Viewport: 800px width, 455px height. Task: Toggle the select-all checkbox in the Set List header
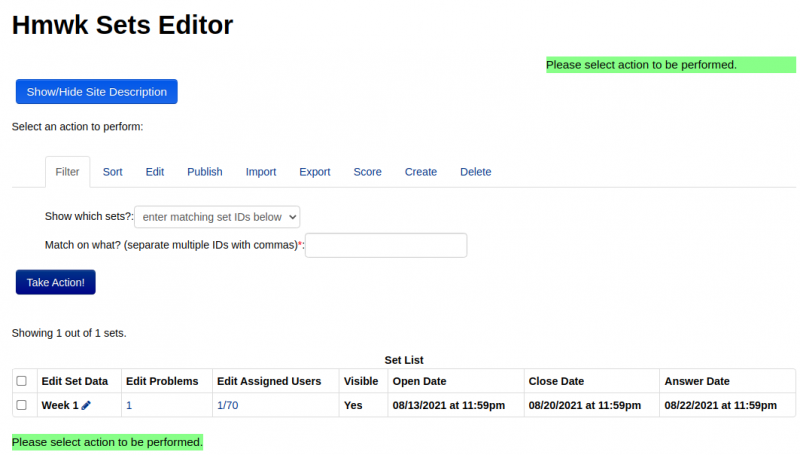21,381
